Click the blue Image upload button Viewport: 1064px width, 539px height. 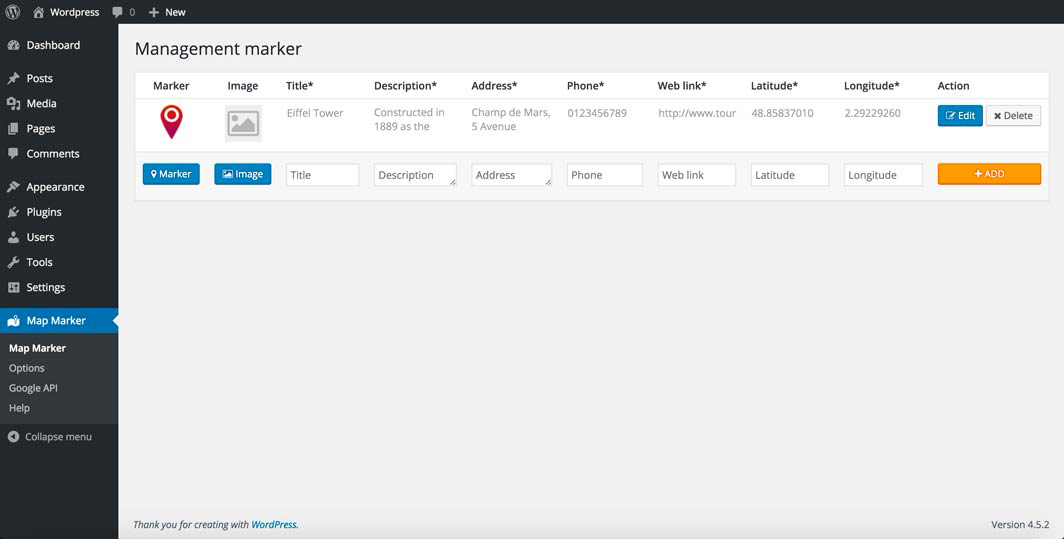pyautogui.click(x=243, y=174)
